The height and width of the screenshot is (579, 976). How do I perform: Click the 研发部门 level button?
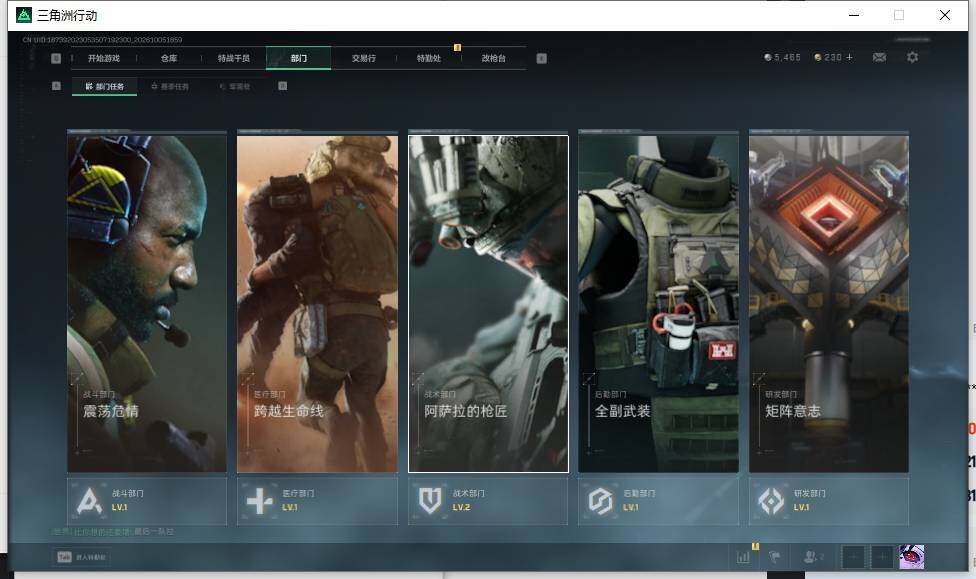[829, 501]
